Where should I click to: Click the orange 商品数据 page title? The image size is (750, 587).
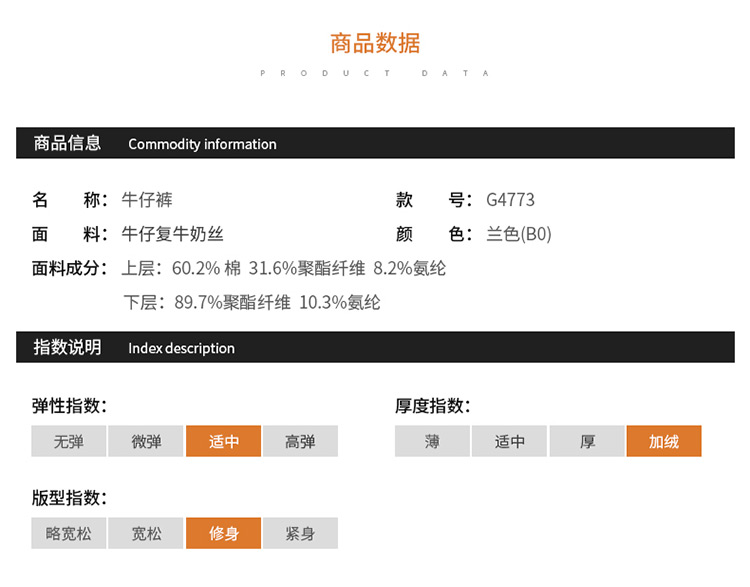(375, 43)
